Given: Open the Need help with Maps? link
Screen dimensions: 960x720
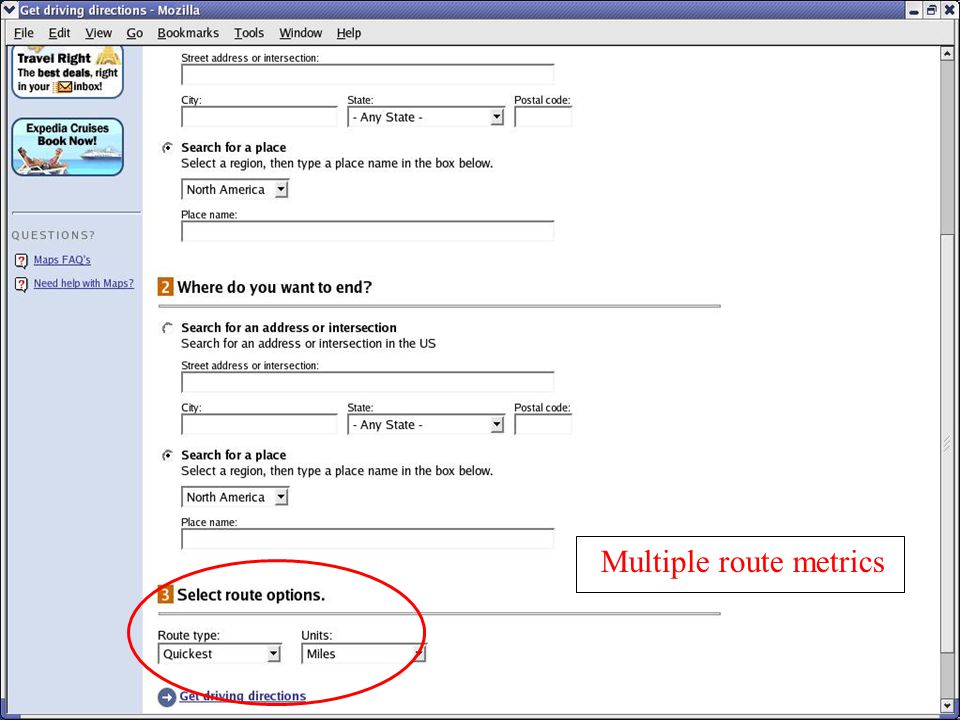Looking at the screenshot, I should [x=83, y=283].
